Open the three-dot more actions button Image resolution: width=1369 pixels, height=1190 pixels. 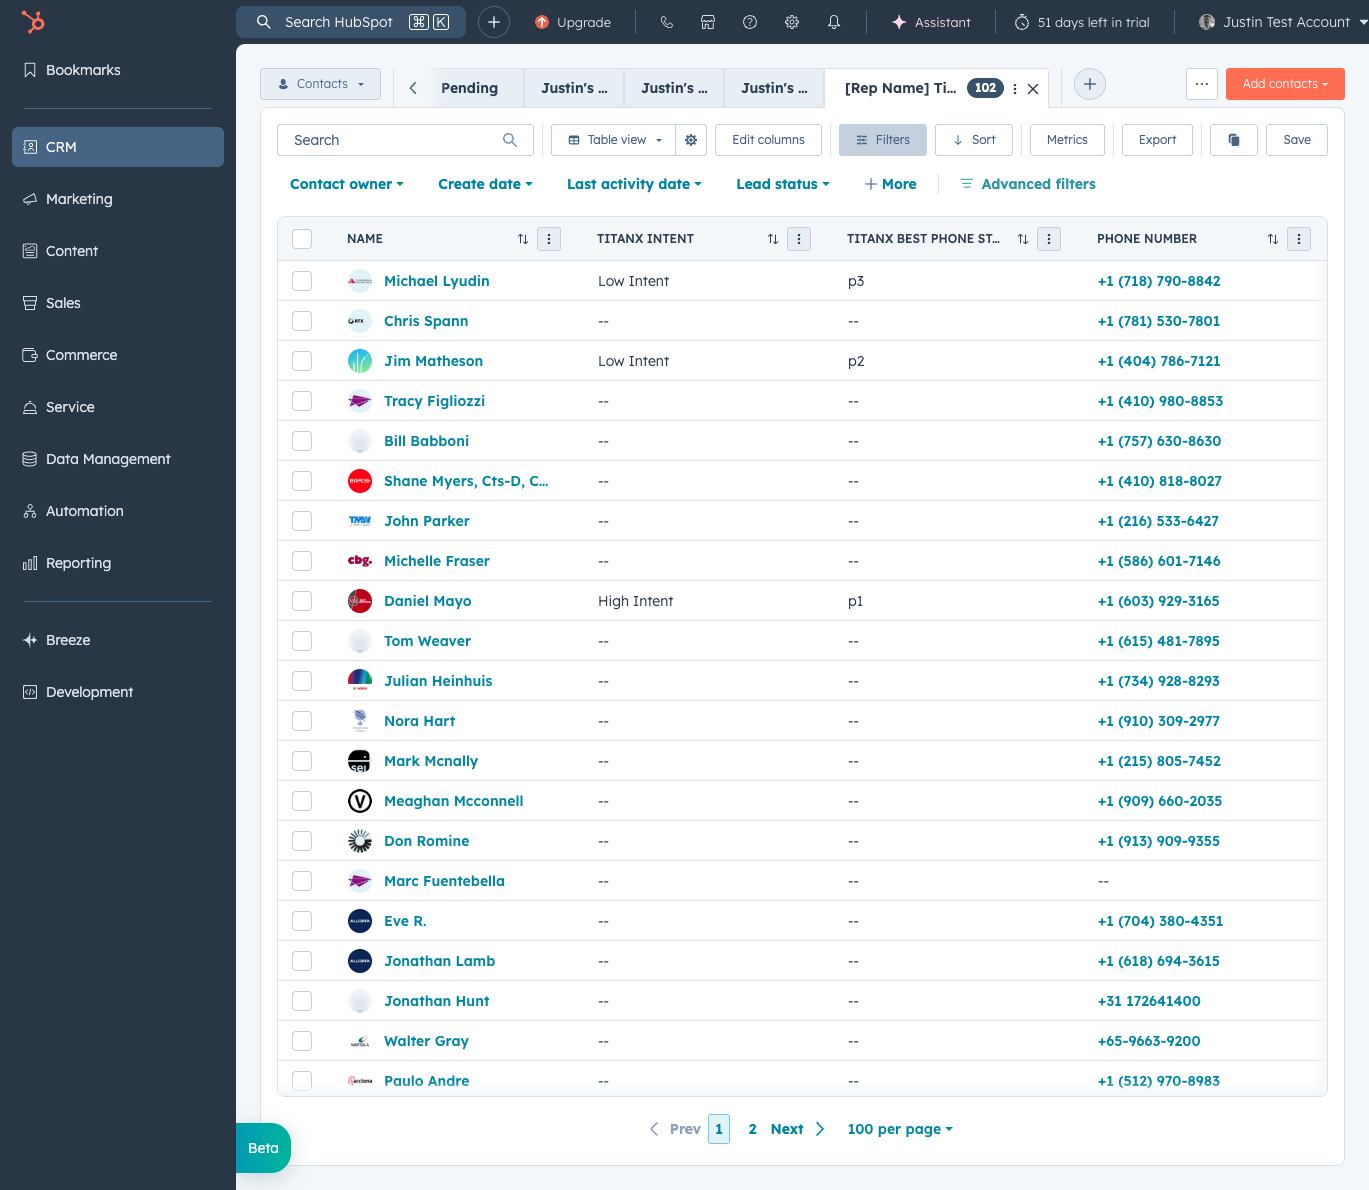pyautogui.click(x=1202, y=84)
